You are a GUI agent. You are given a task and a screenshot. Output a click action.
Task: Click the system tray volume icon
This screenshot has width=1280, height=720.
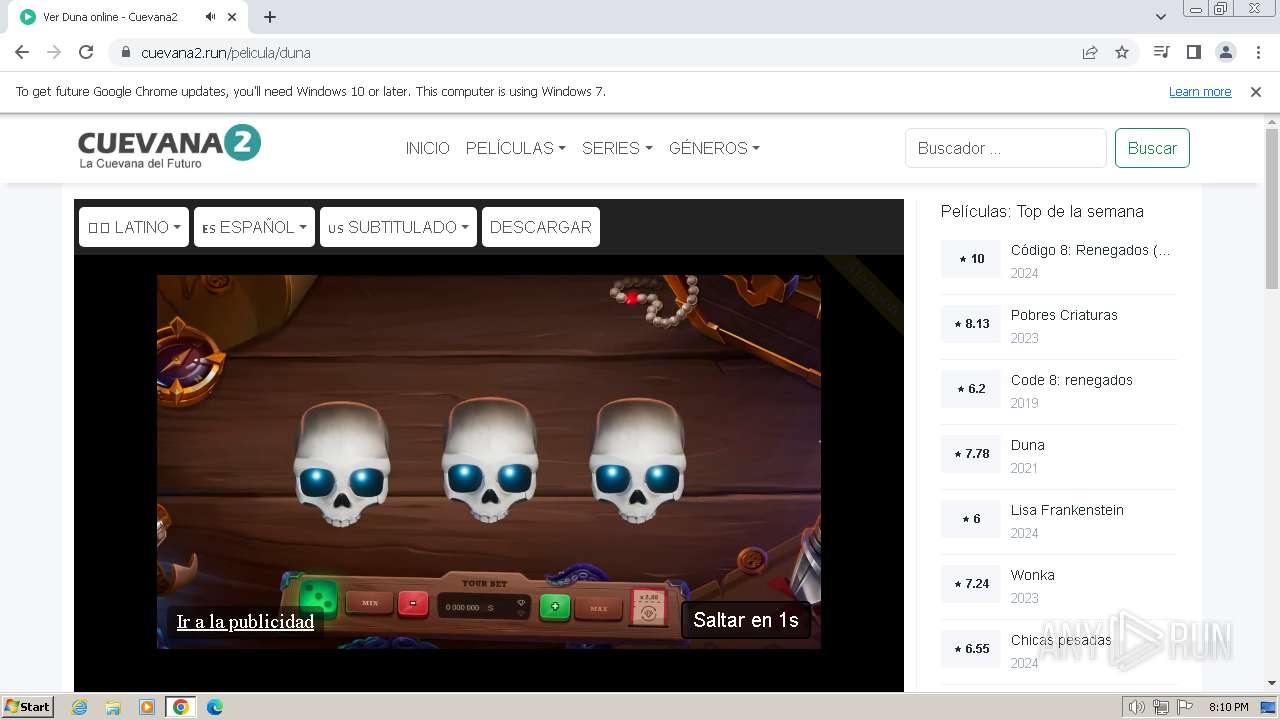click(1137, 707)
